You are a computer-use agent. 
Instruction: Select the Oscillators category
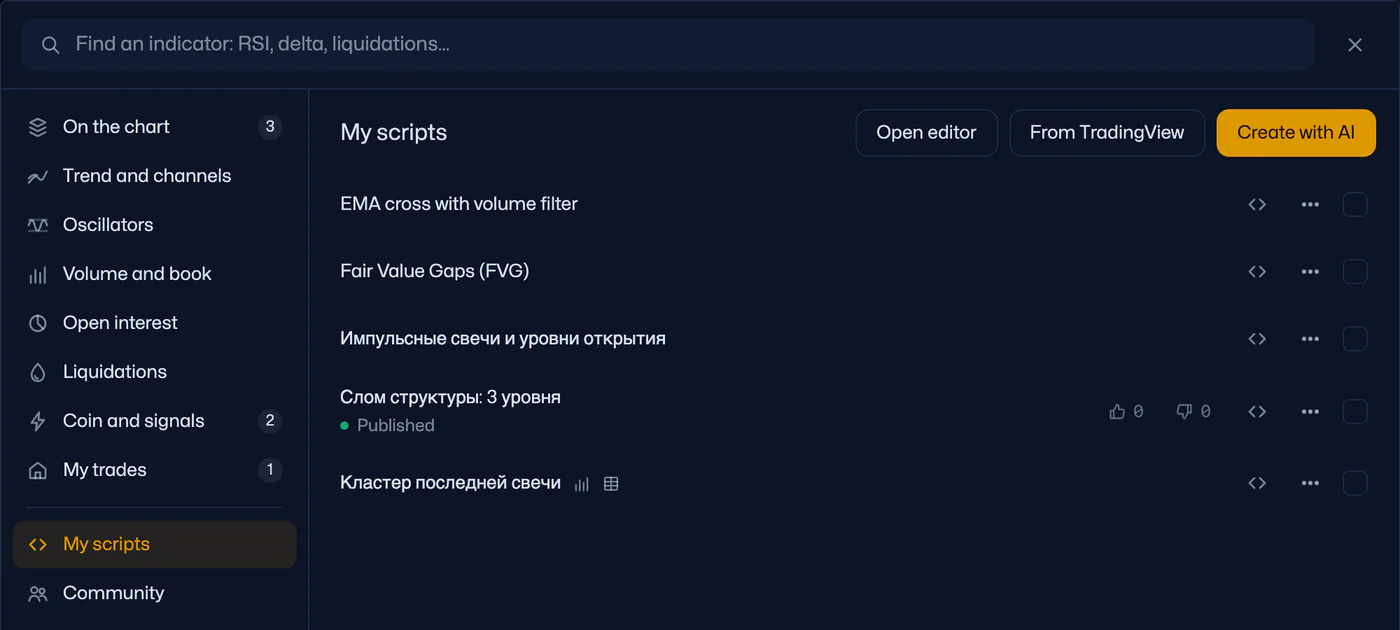tap(154, 225)
